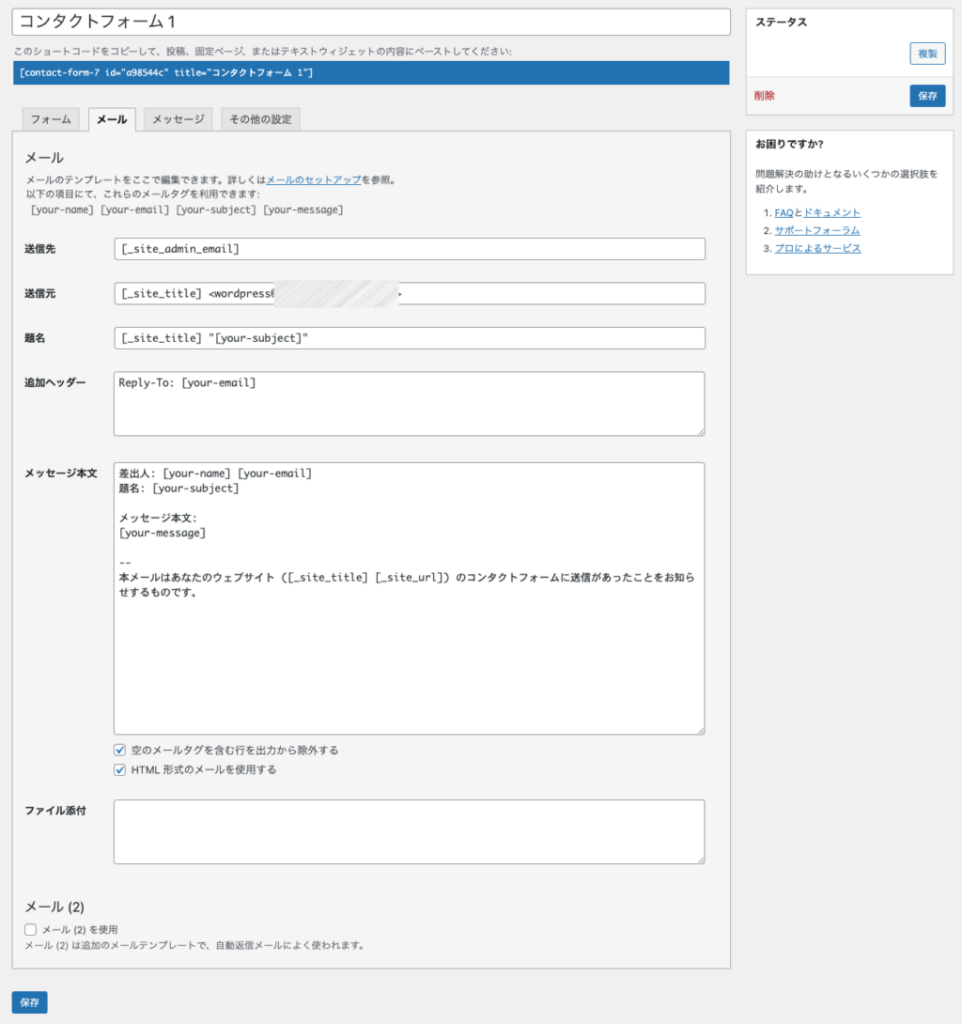Image resolution: width=962 pixels, height=1024 pixels.
Task: Click the 送信先 input field
Action: point(409,249)
